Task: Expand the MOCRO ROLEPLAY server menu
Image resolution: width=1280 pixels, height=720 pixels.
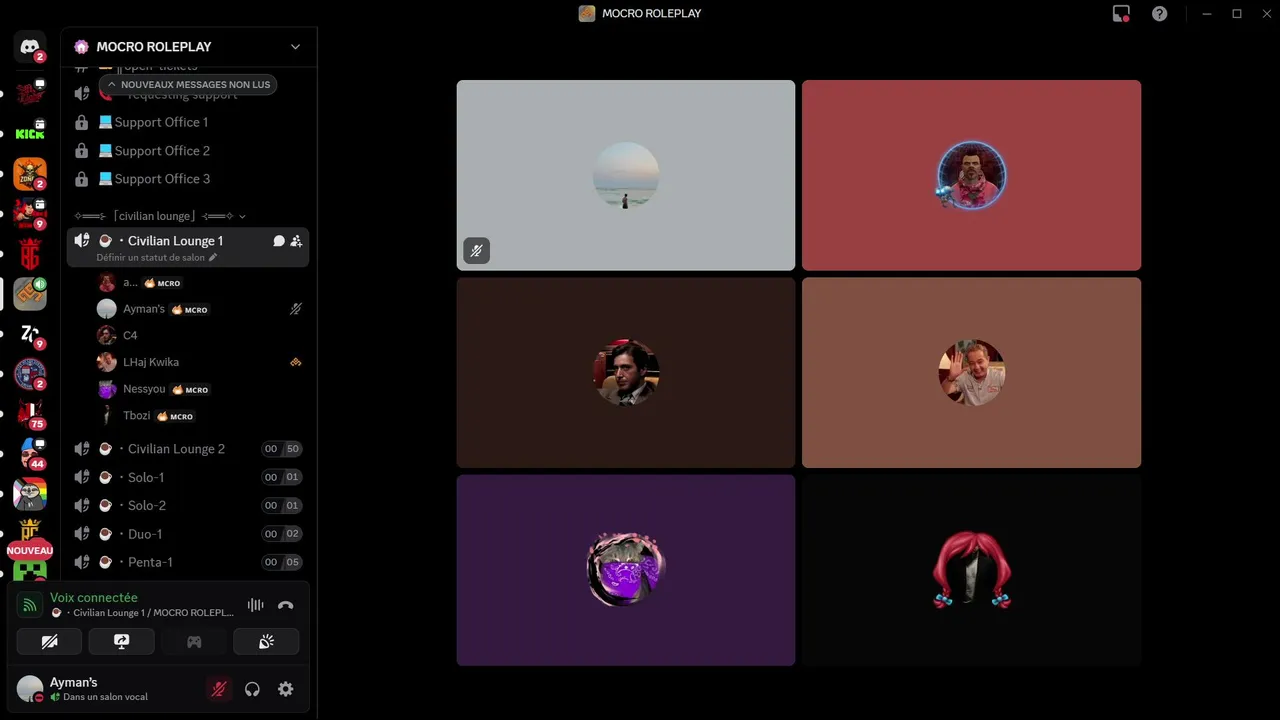Action: click(295, 47)
